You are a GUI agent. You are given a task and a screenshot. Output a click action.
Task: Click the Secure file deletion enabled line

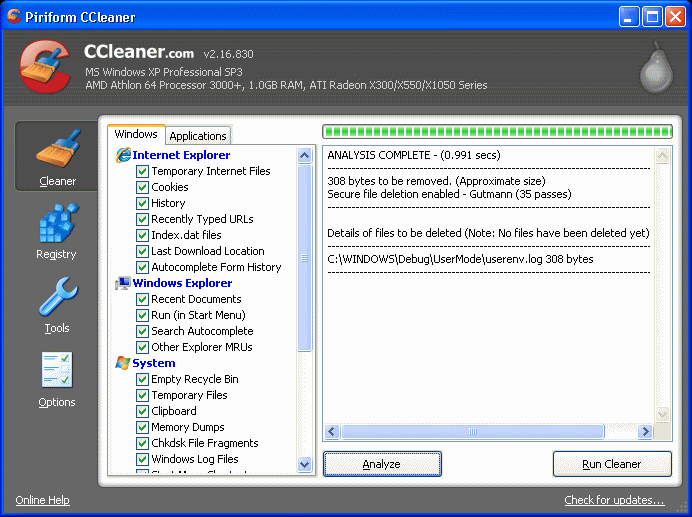449,194
